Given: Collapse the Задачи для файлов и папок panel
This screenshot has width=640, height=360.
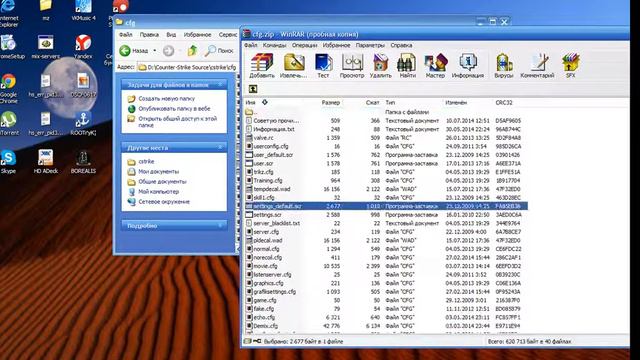Looking at the screenshot, I should (x=220, y=84).
